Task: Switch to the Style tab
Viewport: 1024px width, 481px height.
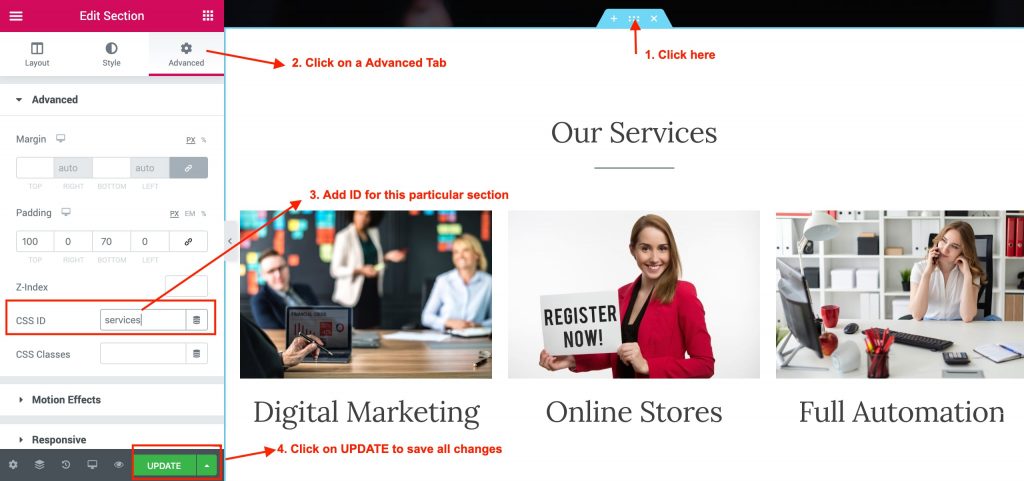Action: pos(112,54)
